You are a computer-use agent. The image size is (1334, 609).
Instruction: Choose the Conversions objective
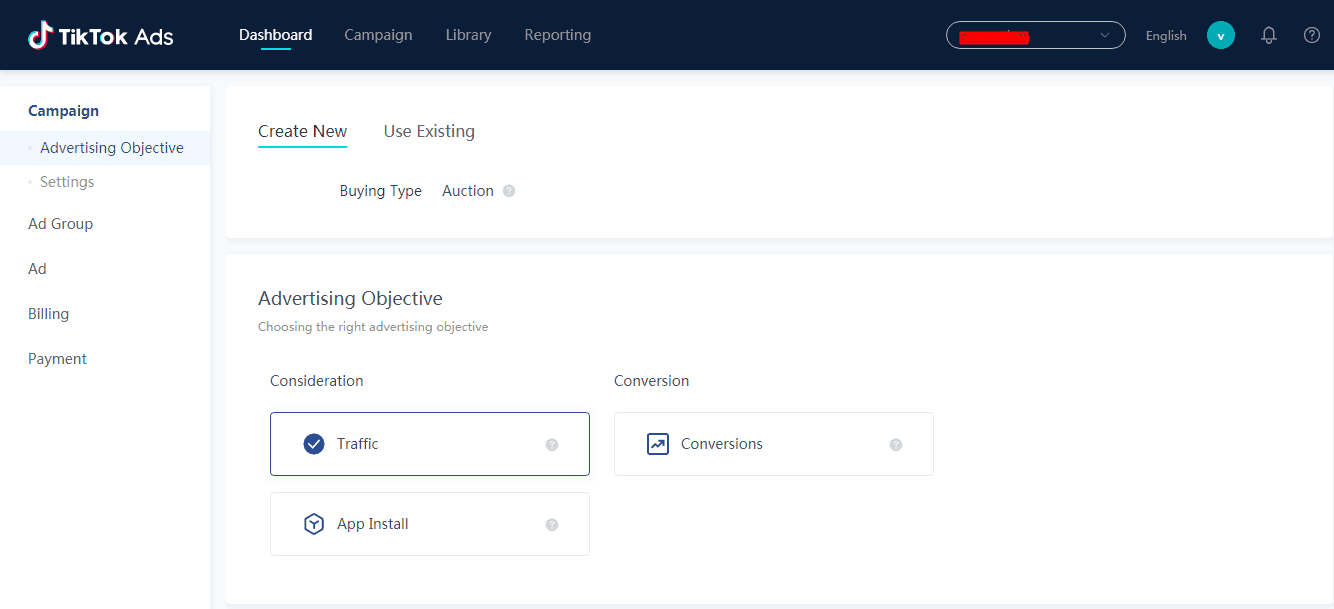(x=773, y=444)
